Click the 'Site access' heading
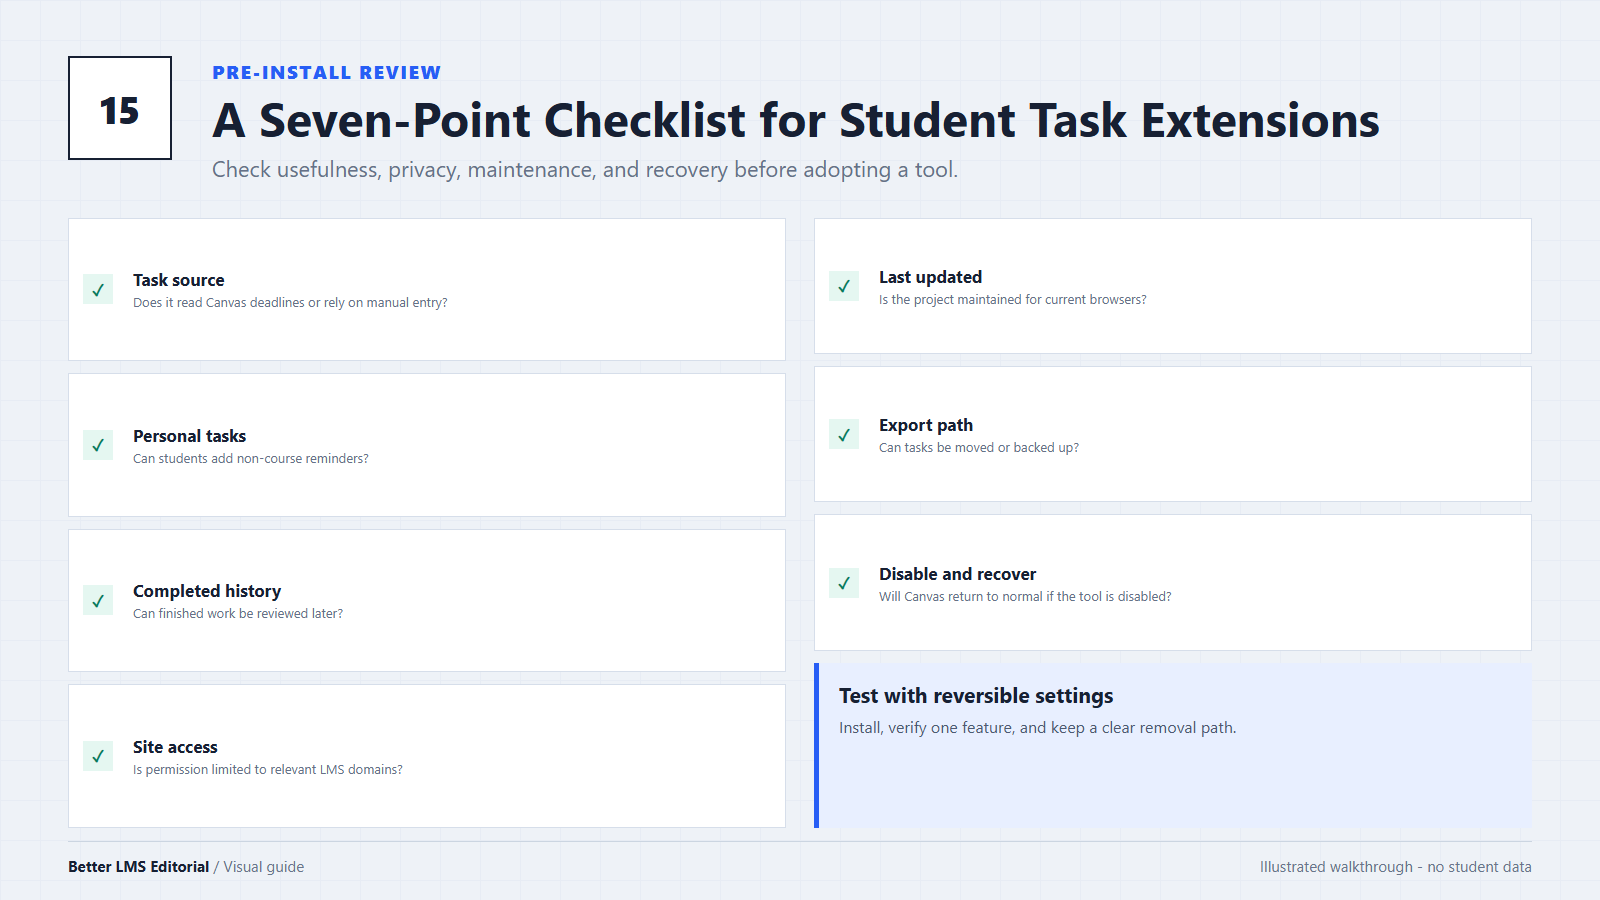 point(175,747)
